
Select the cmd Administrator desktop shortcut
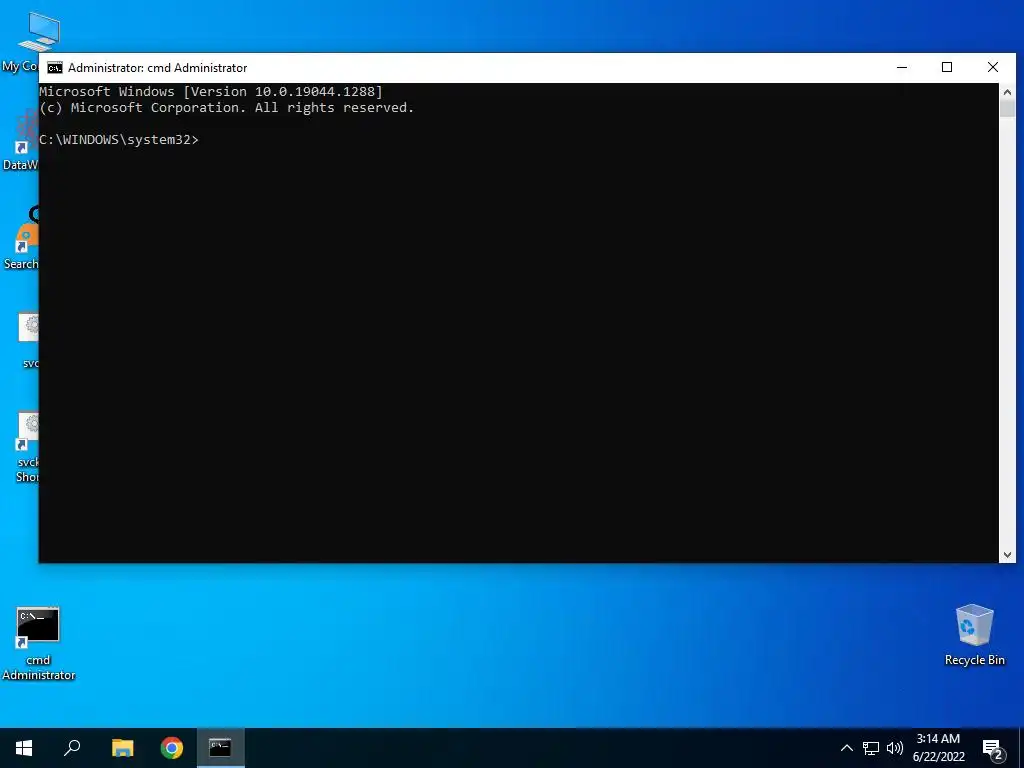click(x=38, y=644)
